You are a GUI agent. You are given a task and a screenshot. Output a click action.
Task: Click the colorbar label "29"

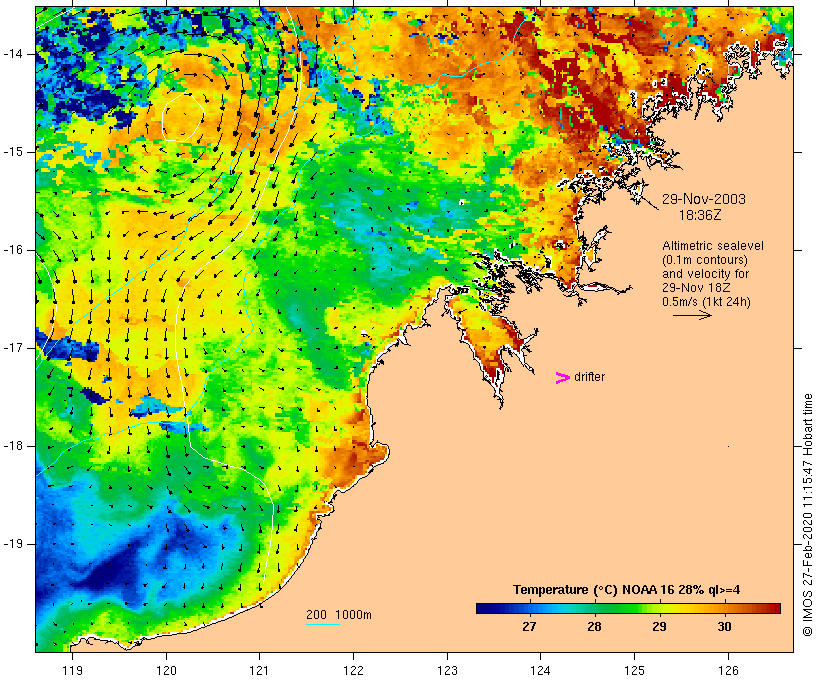click(659, 626)
